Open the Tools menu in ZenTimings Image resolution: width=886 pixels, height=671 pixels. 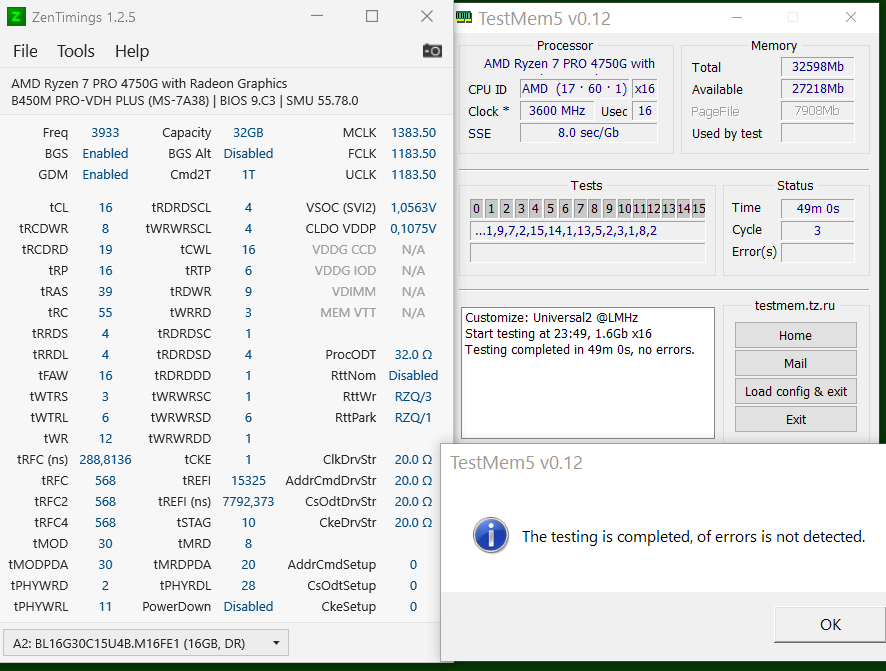(76, 51)
